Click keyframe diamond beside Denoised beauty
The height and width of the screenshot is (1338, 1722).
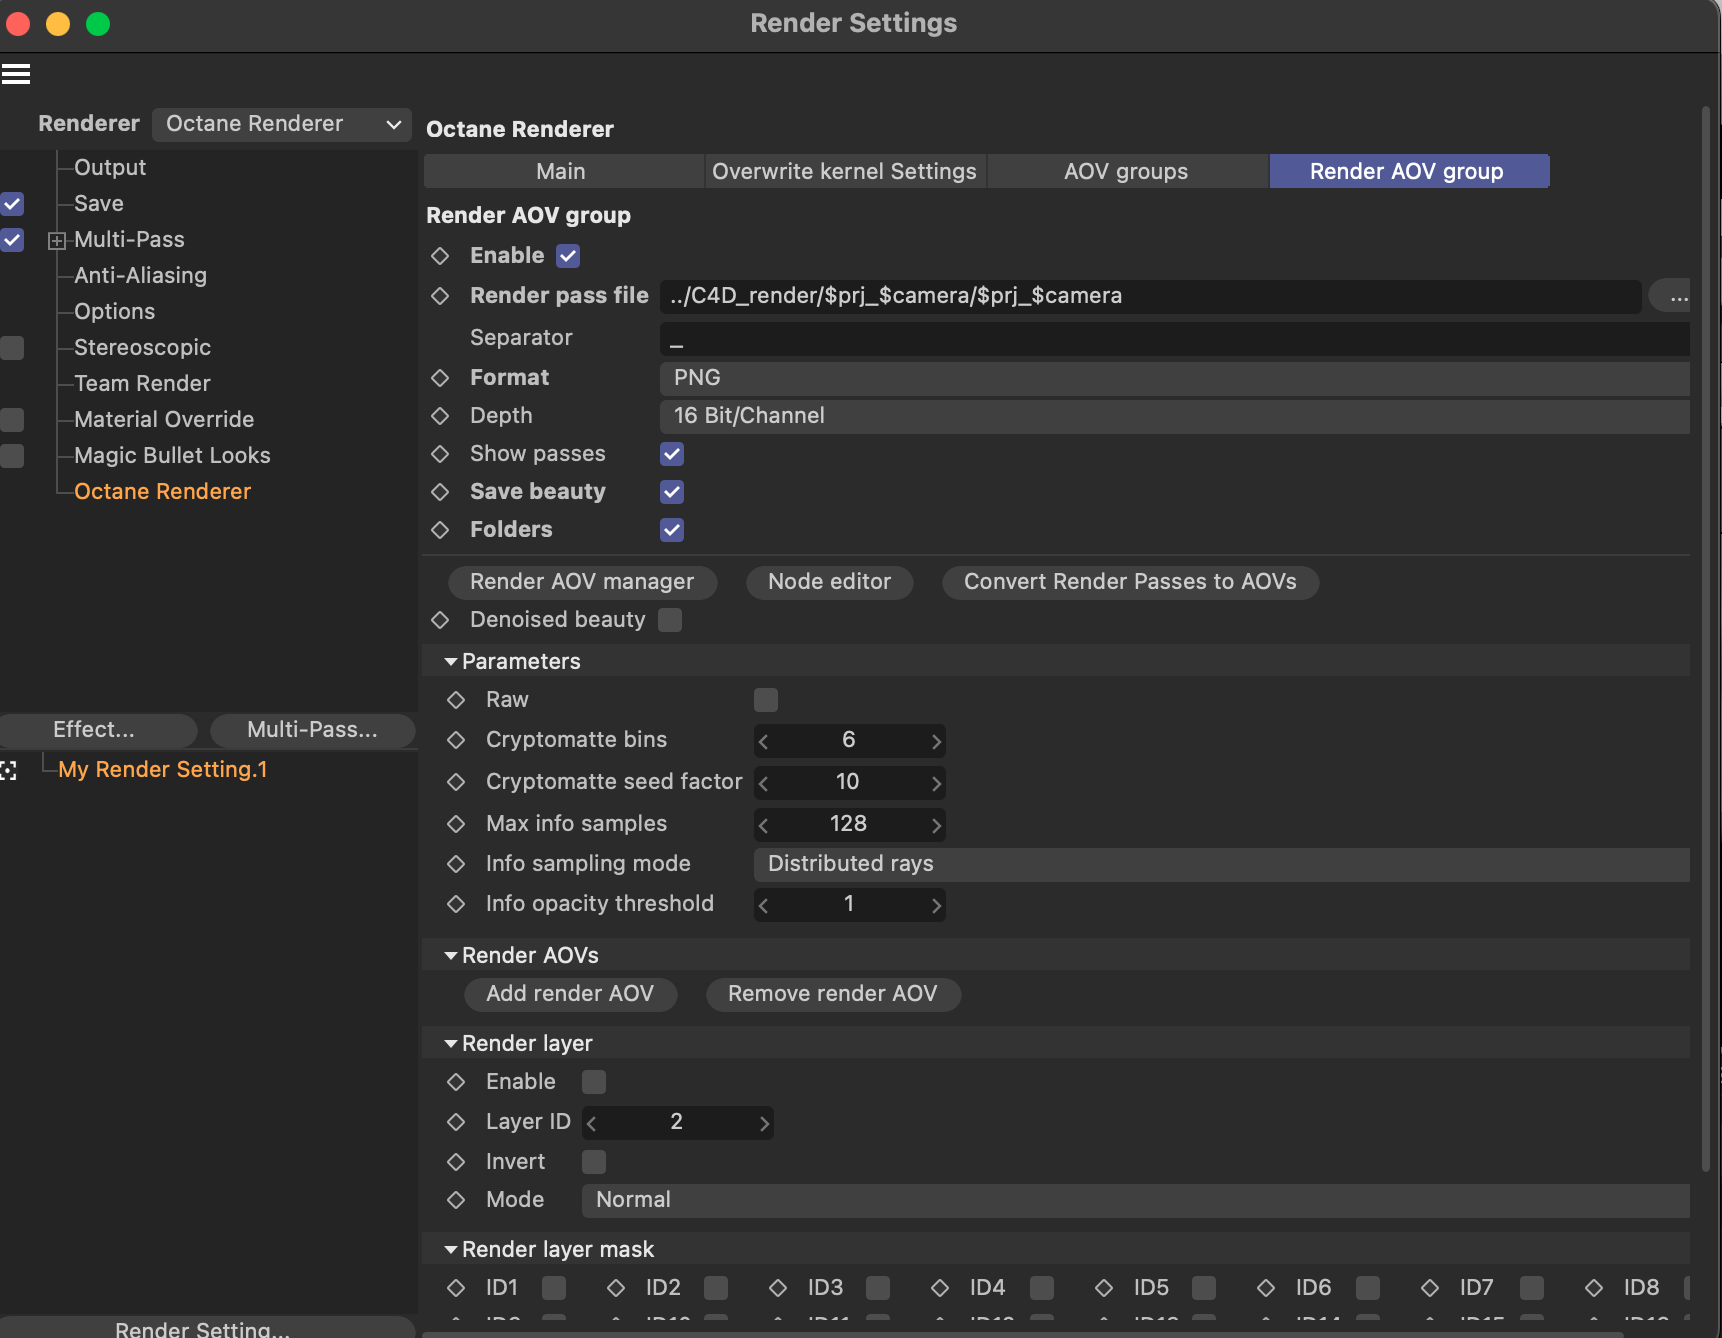[440, 620]
